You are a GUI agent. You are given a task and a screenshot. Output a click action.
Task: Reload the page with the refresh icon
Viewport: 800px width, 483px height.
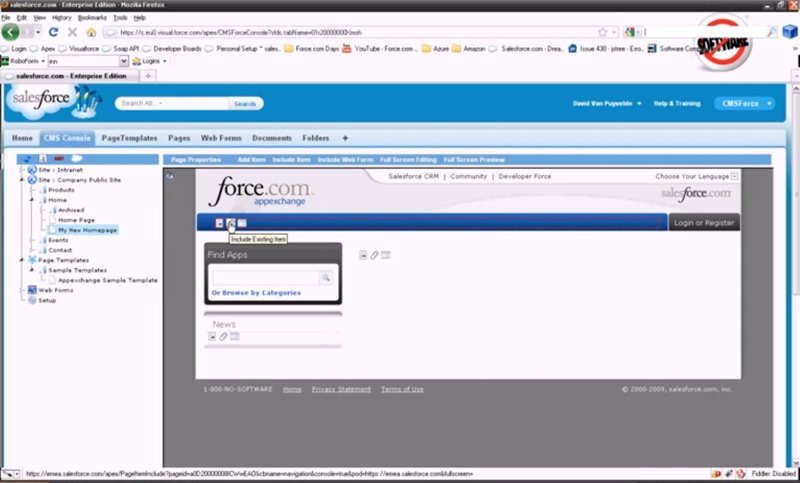click(53, 32)
